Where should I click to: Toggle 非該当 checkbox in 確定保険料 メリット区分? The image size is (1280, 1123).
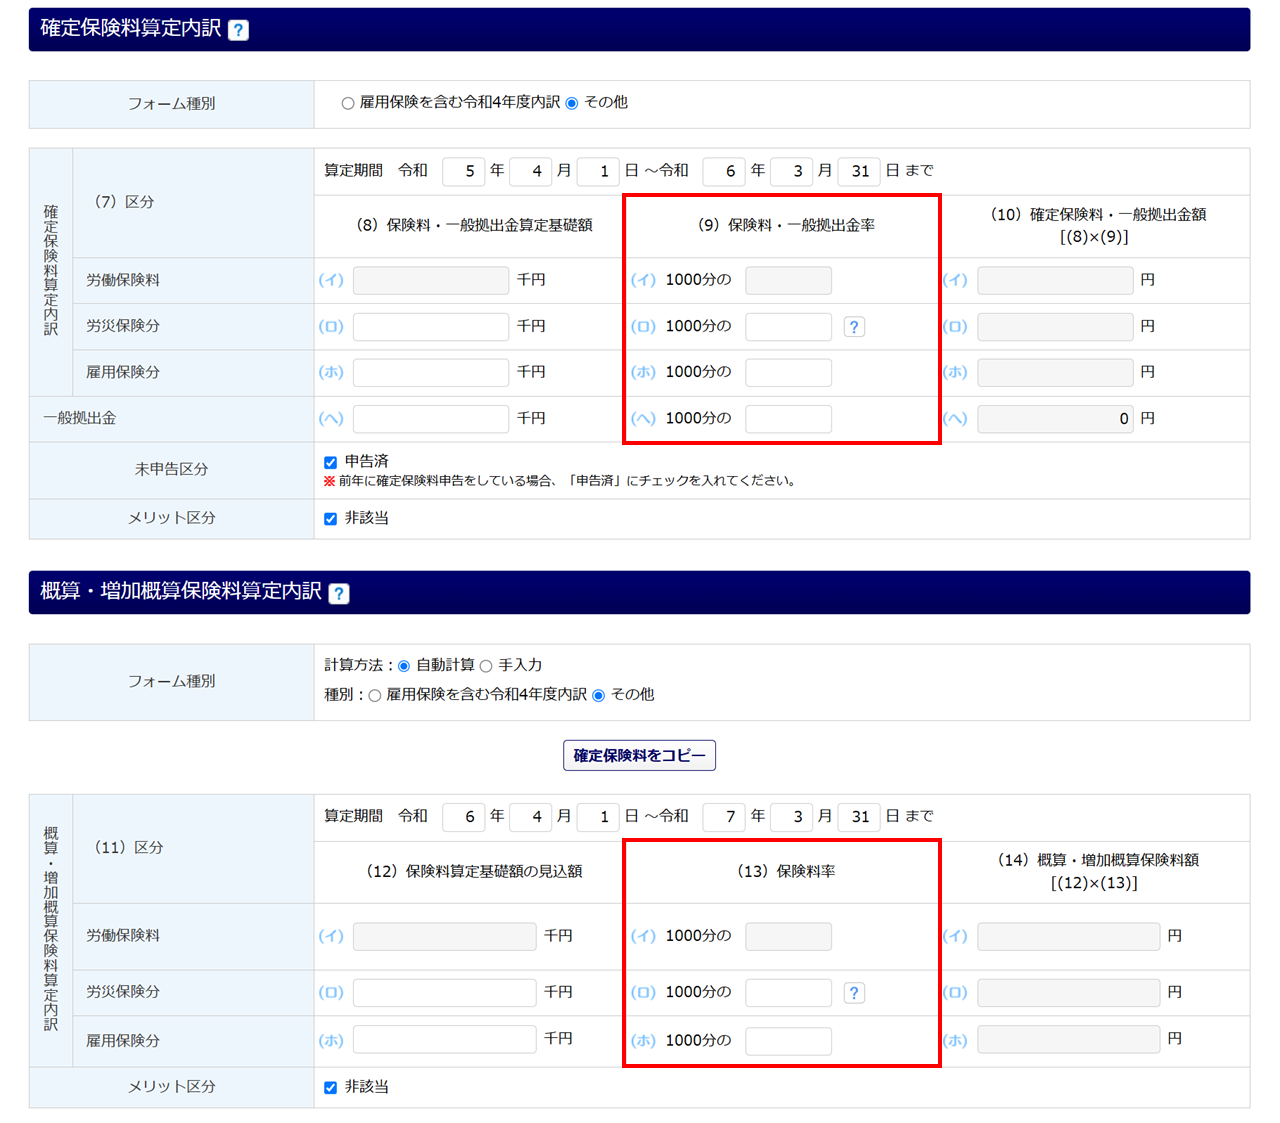point(331,519)
